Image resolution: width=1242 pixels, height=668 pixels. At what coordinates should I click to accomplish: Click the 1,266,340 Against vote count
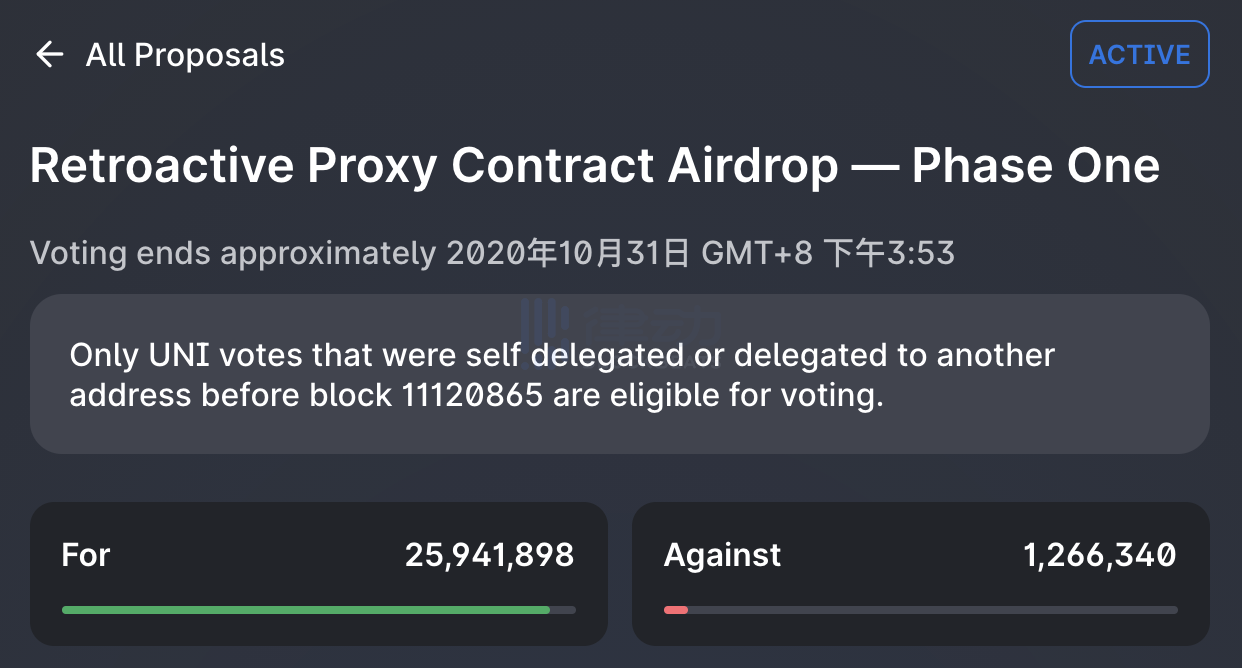click(1100, 555)
